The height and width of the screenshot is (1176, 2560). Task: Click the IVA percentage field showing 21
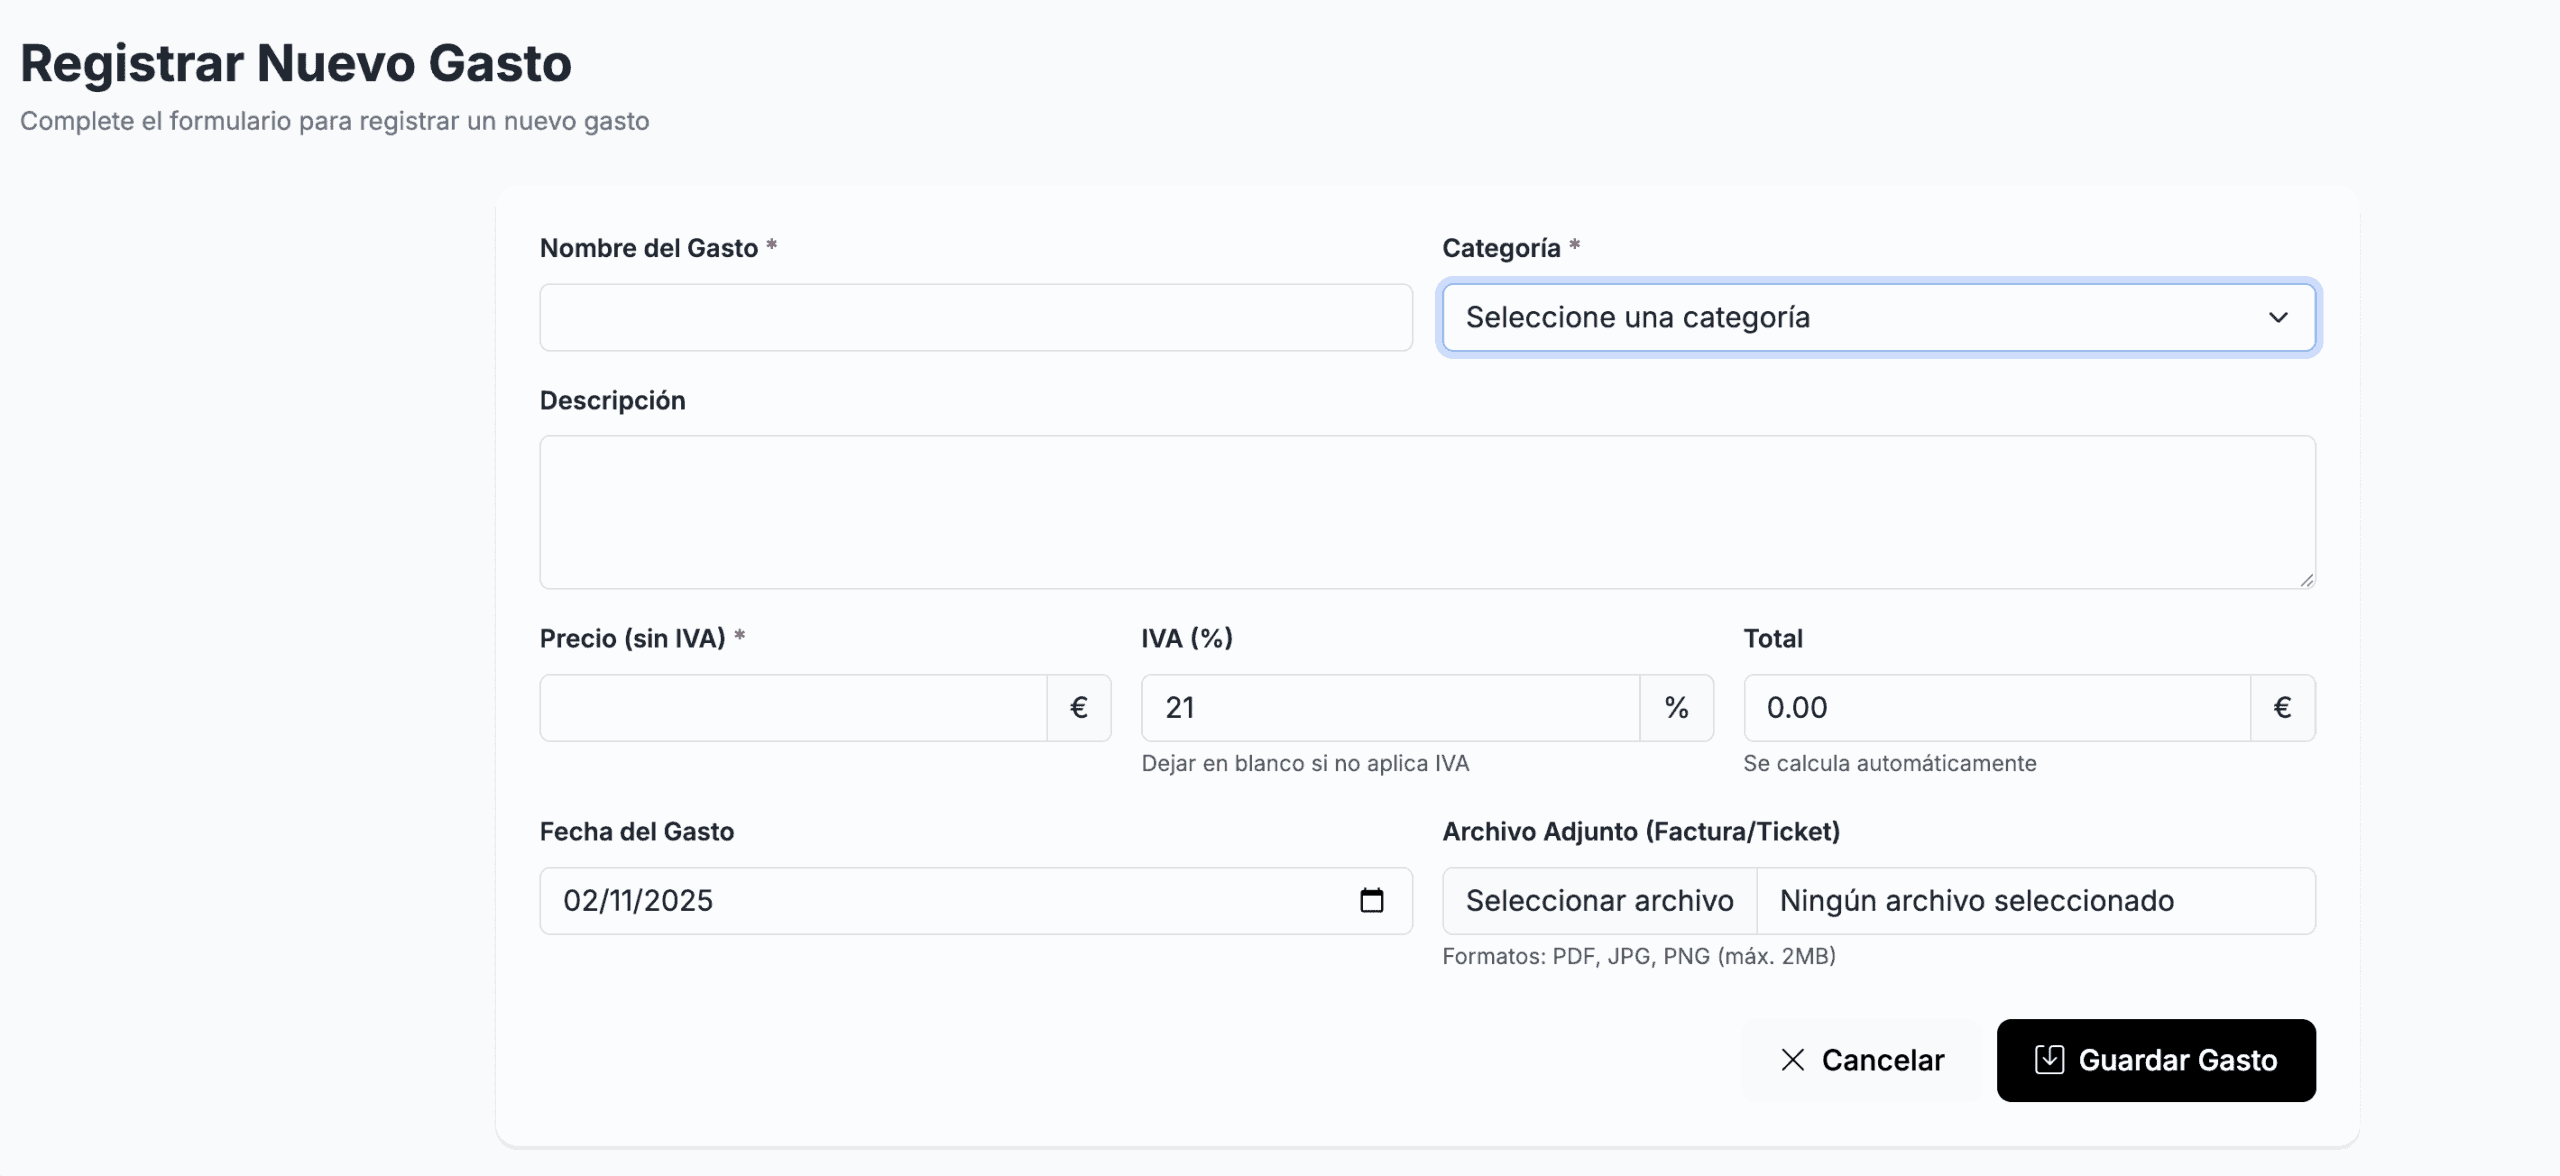coord(1390,708)
